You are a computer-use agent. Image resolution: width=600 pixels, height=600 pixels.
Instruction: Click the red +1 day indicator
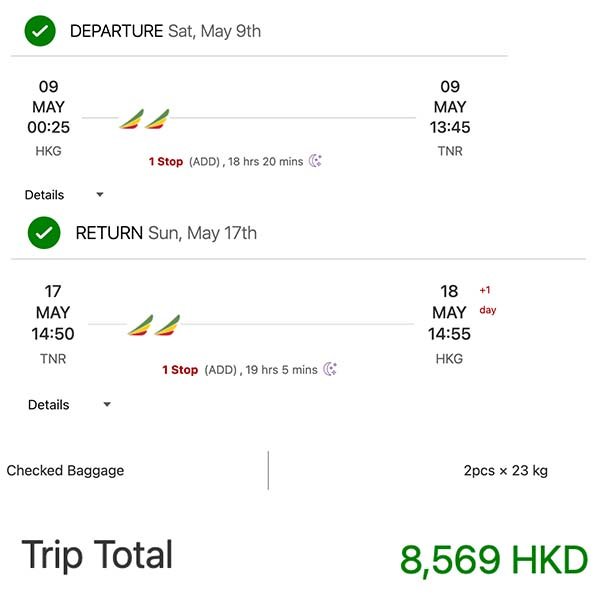click(487, 299)
